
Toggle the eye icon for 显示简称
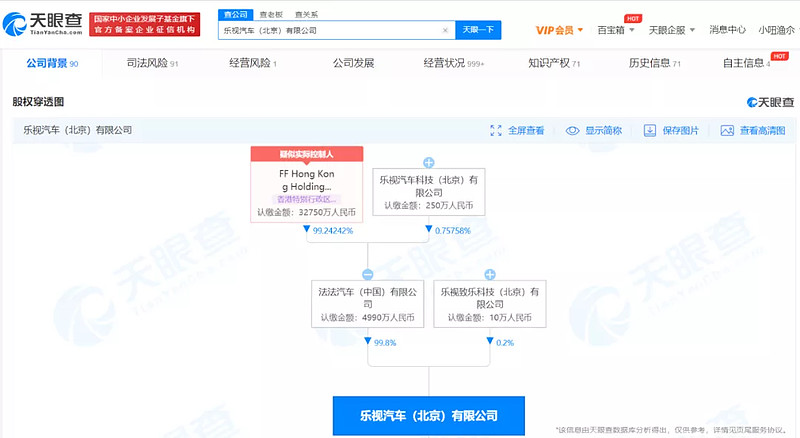572,131
